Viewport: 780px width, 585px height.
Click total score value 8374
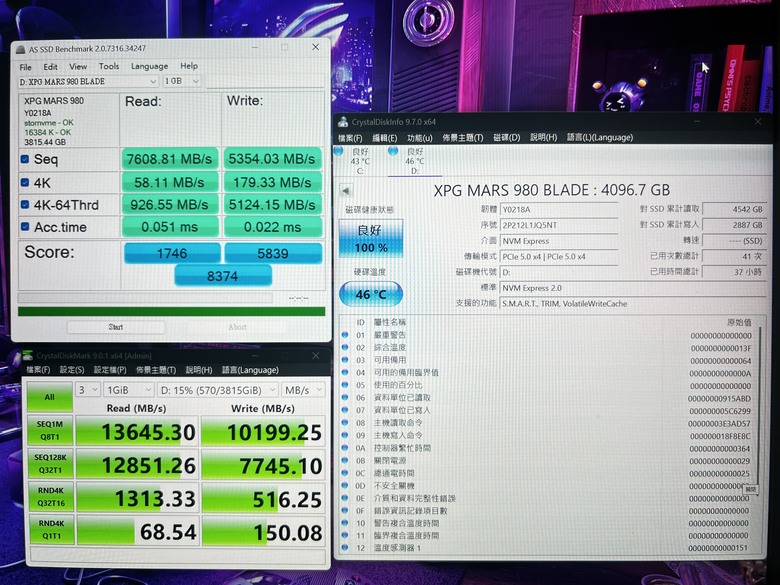[x=222, y=276]
